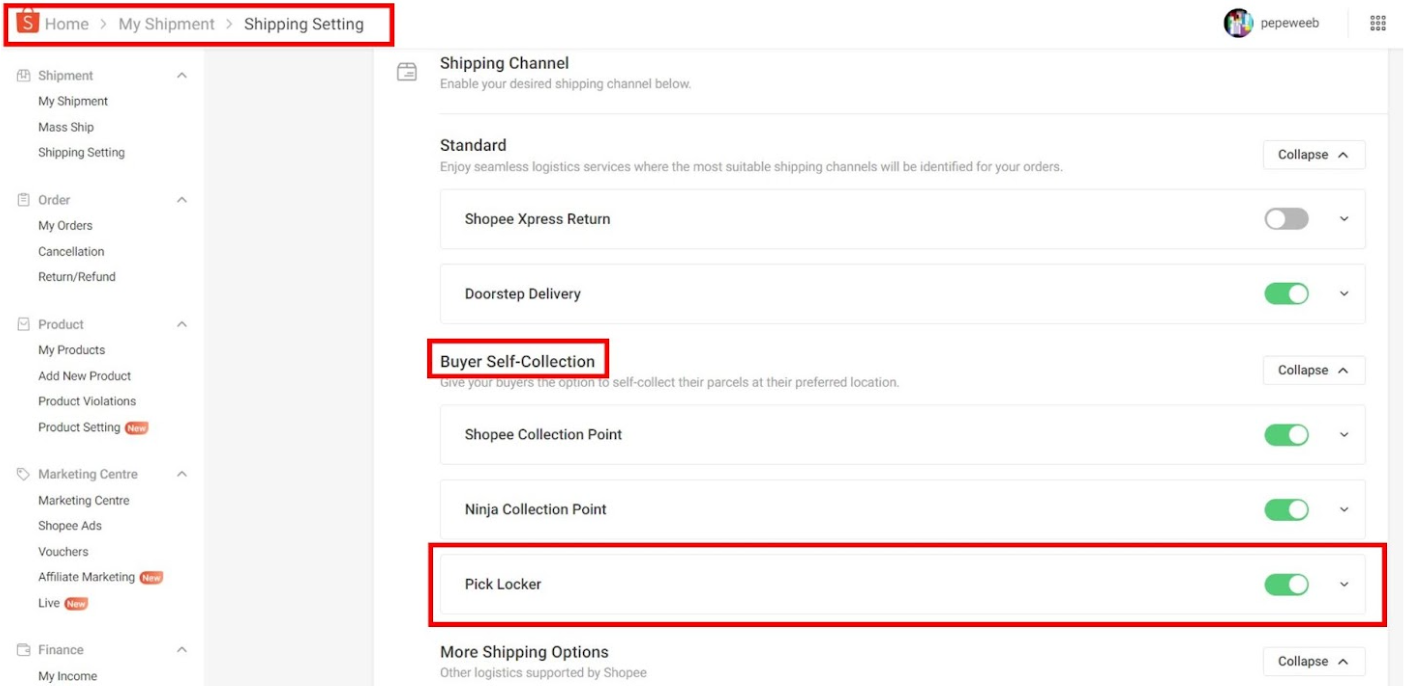Click the Product section icon in sidebar
The width and height of the screenshot is (1405, 687).
22,324
